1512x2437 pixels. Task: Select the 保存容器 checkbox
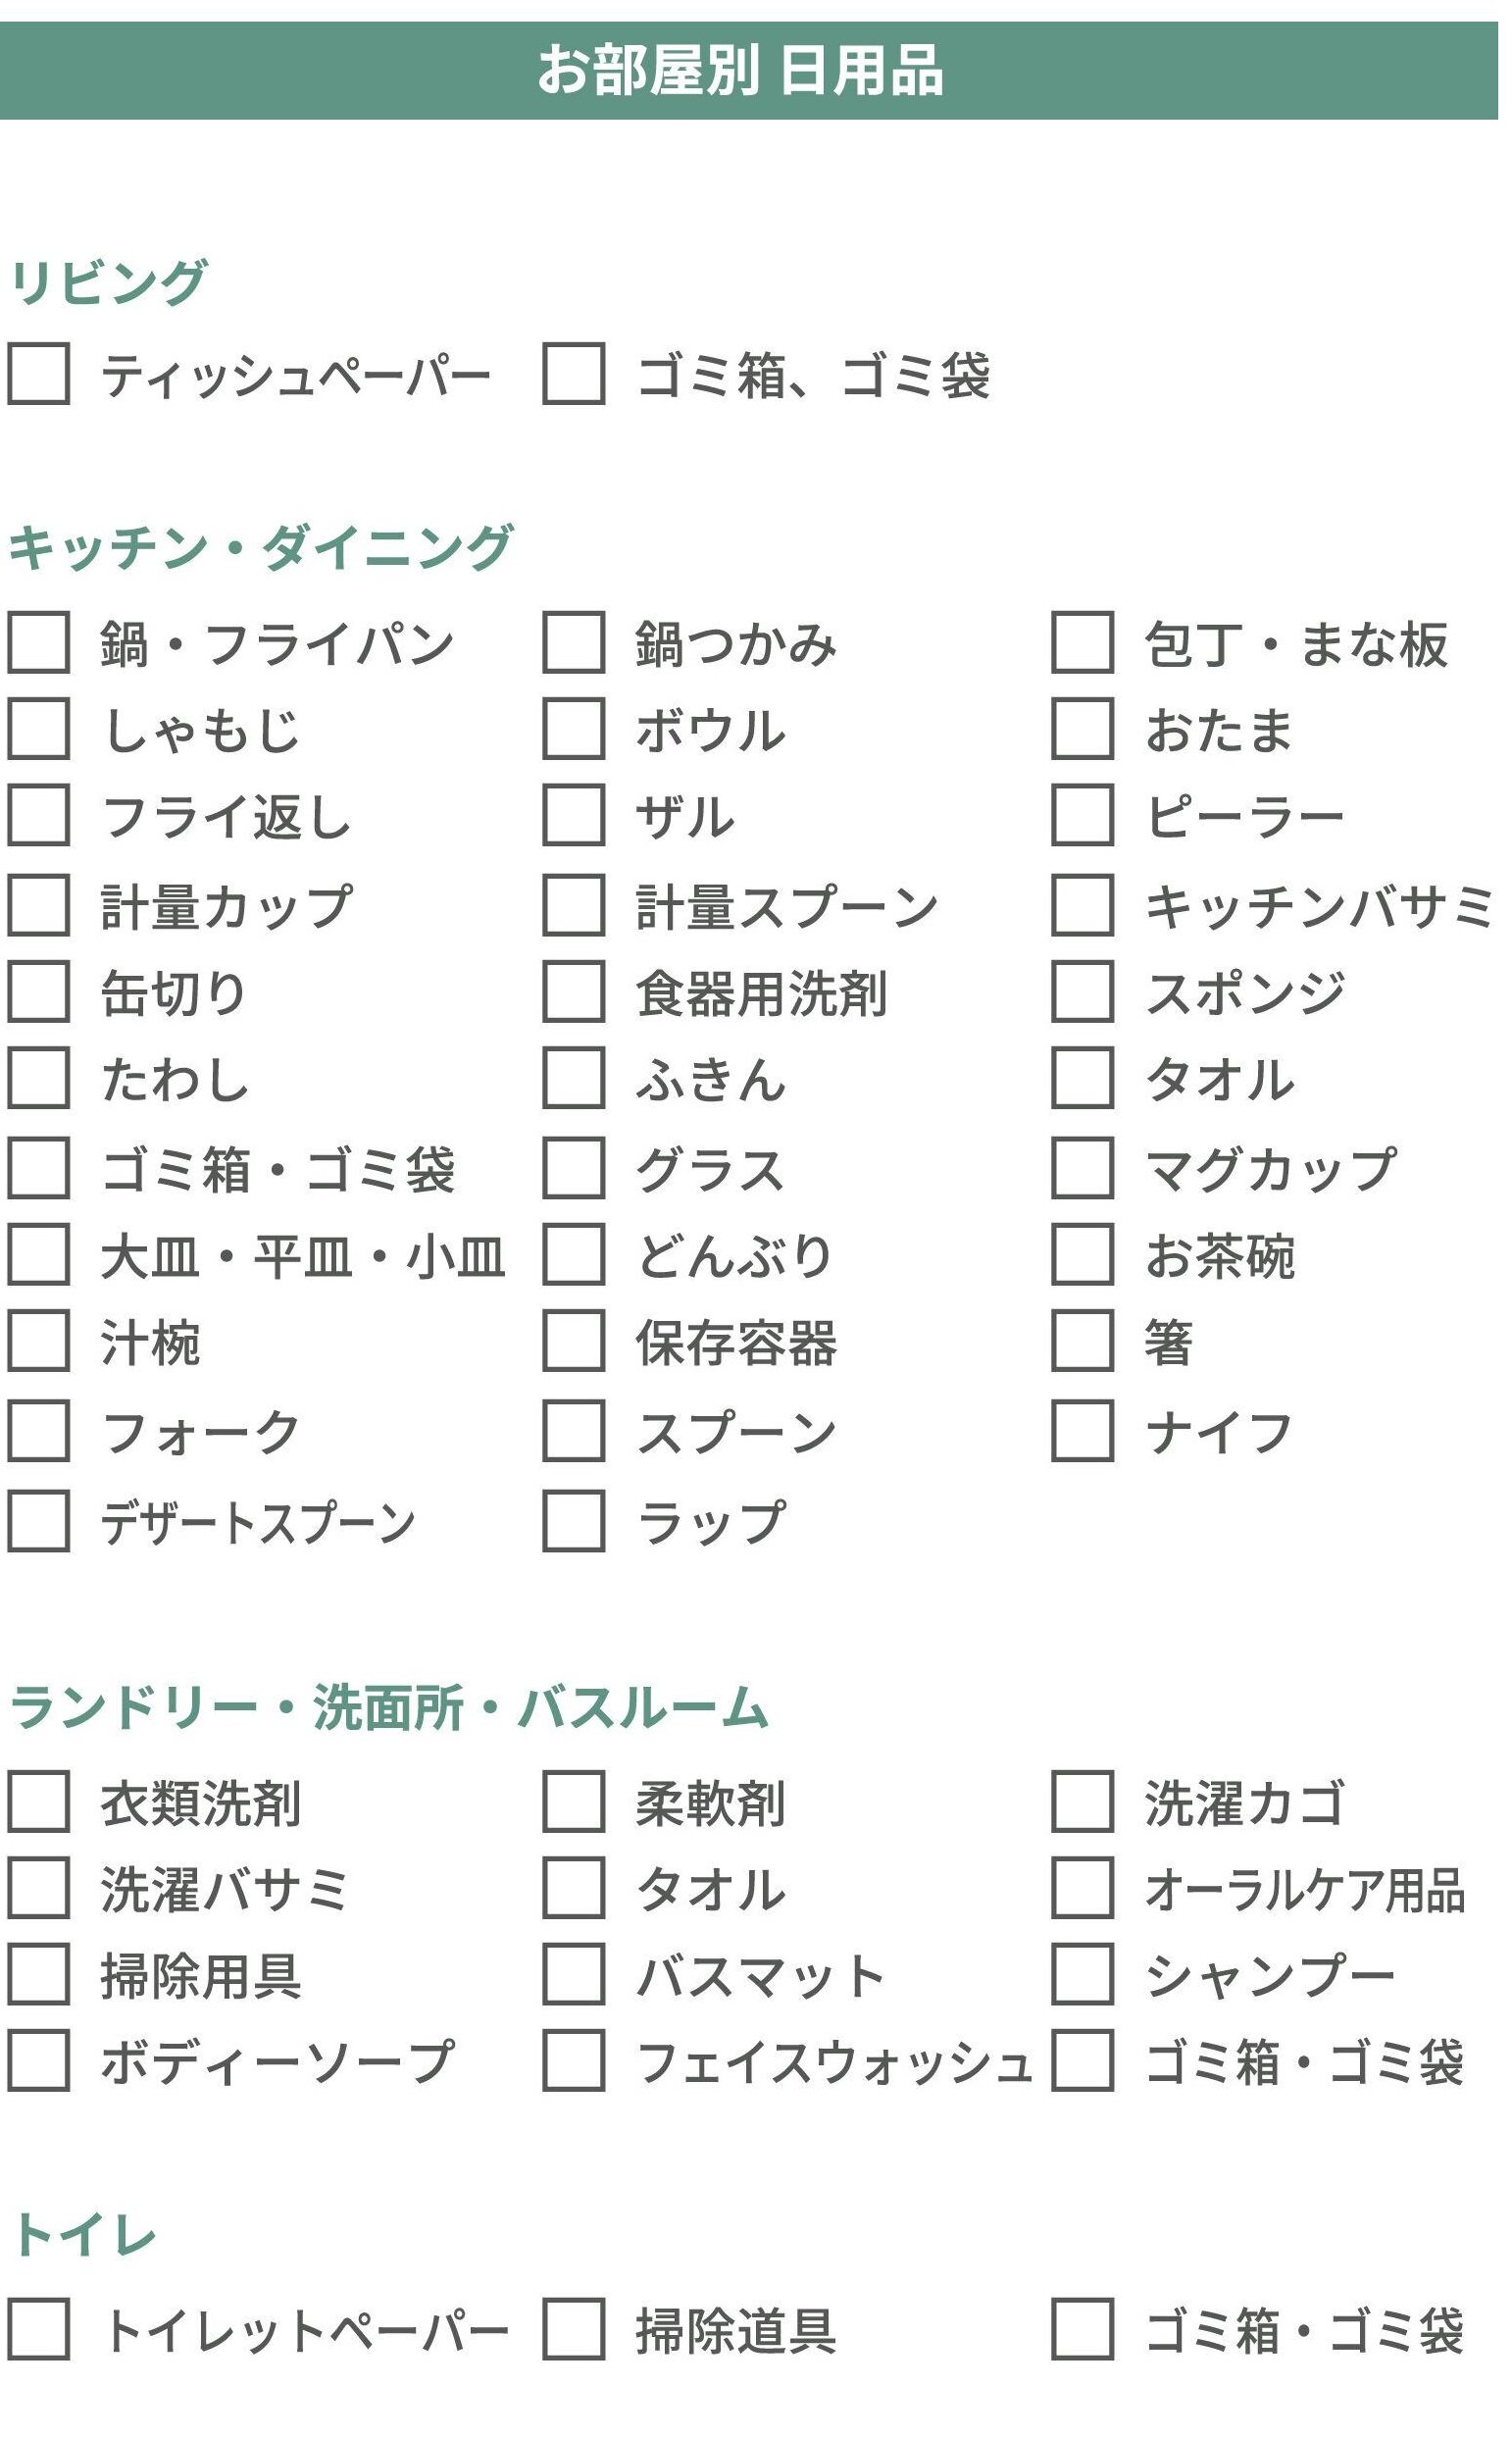coord(573,1340)
